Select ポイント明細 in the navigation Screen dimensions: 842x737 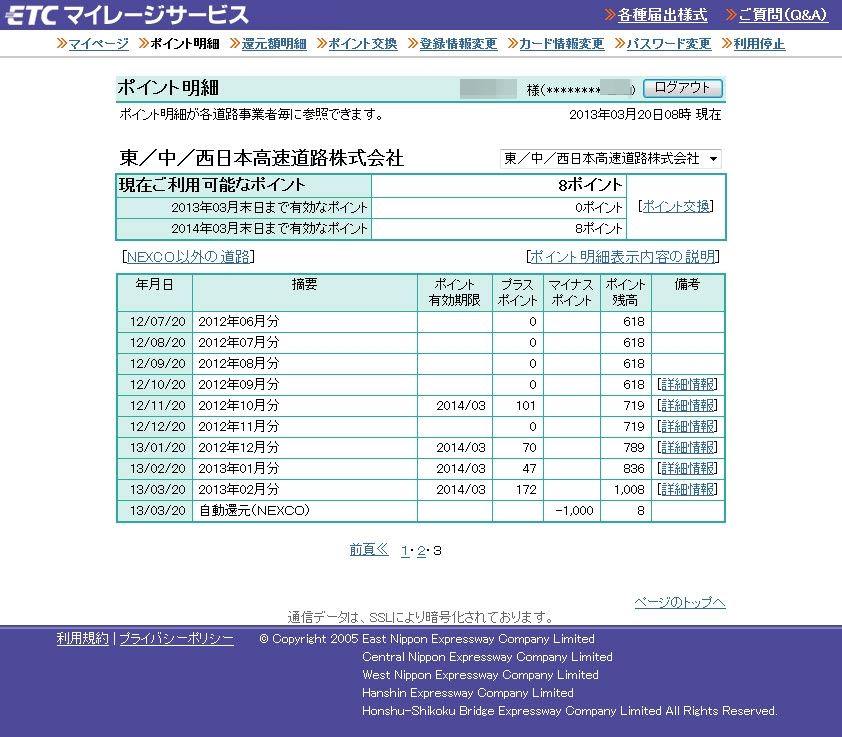point(185,44)
